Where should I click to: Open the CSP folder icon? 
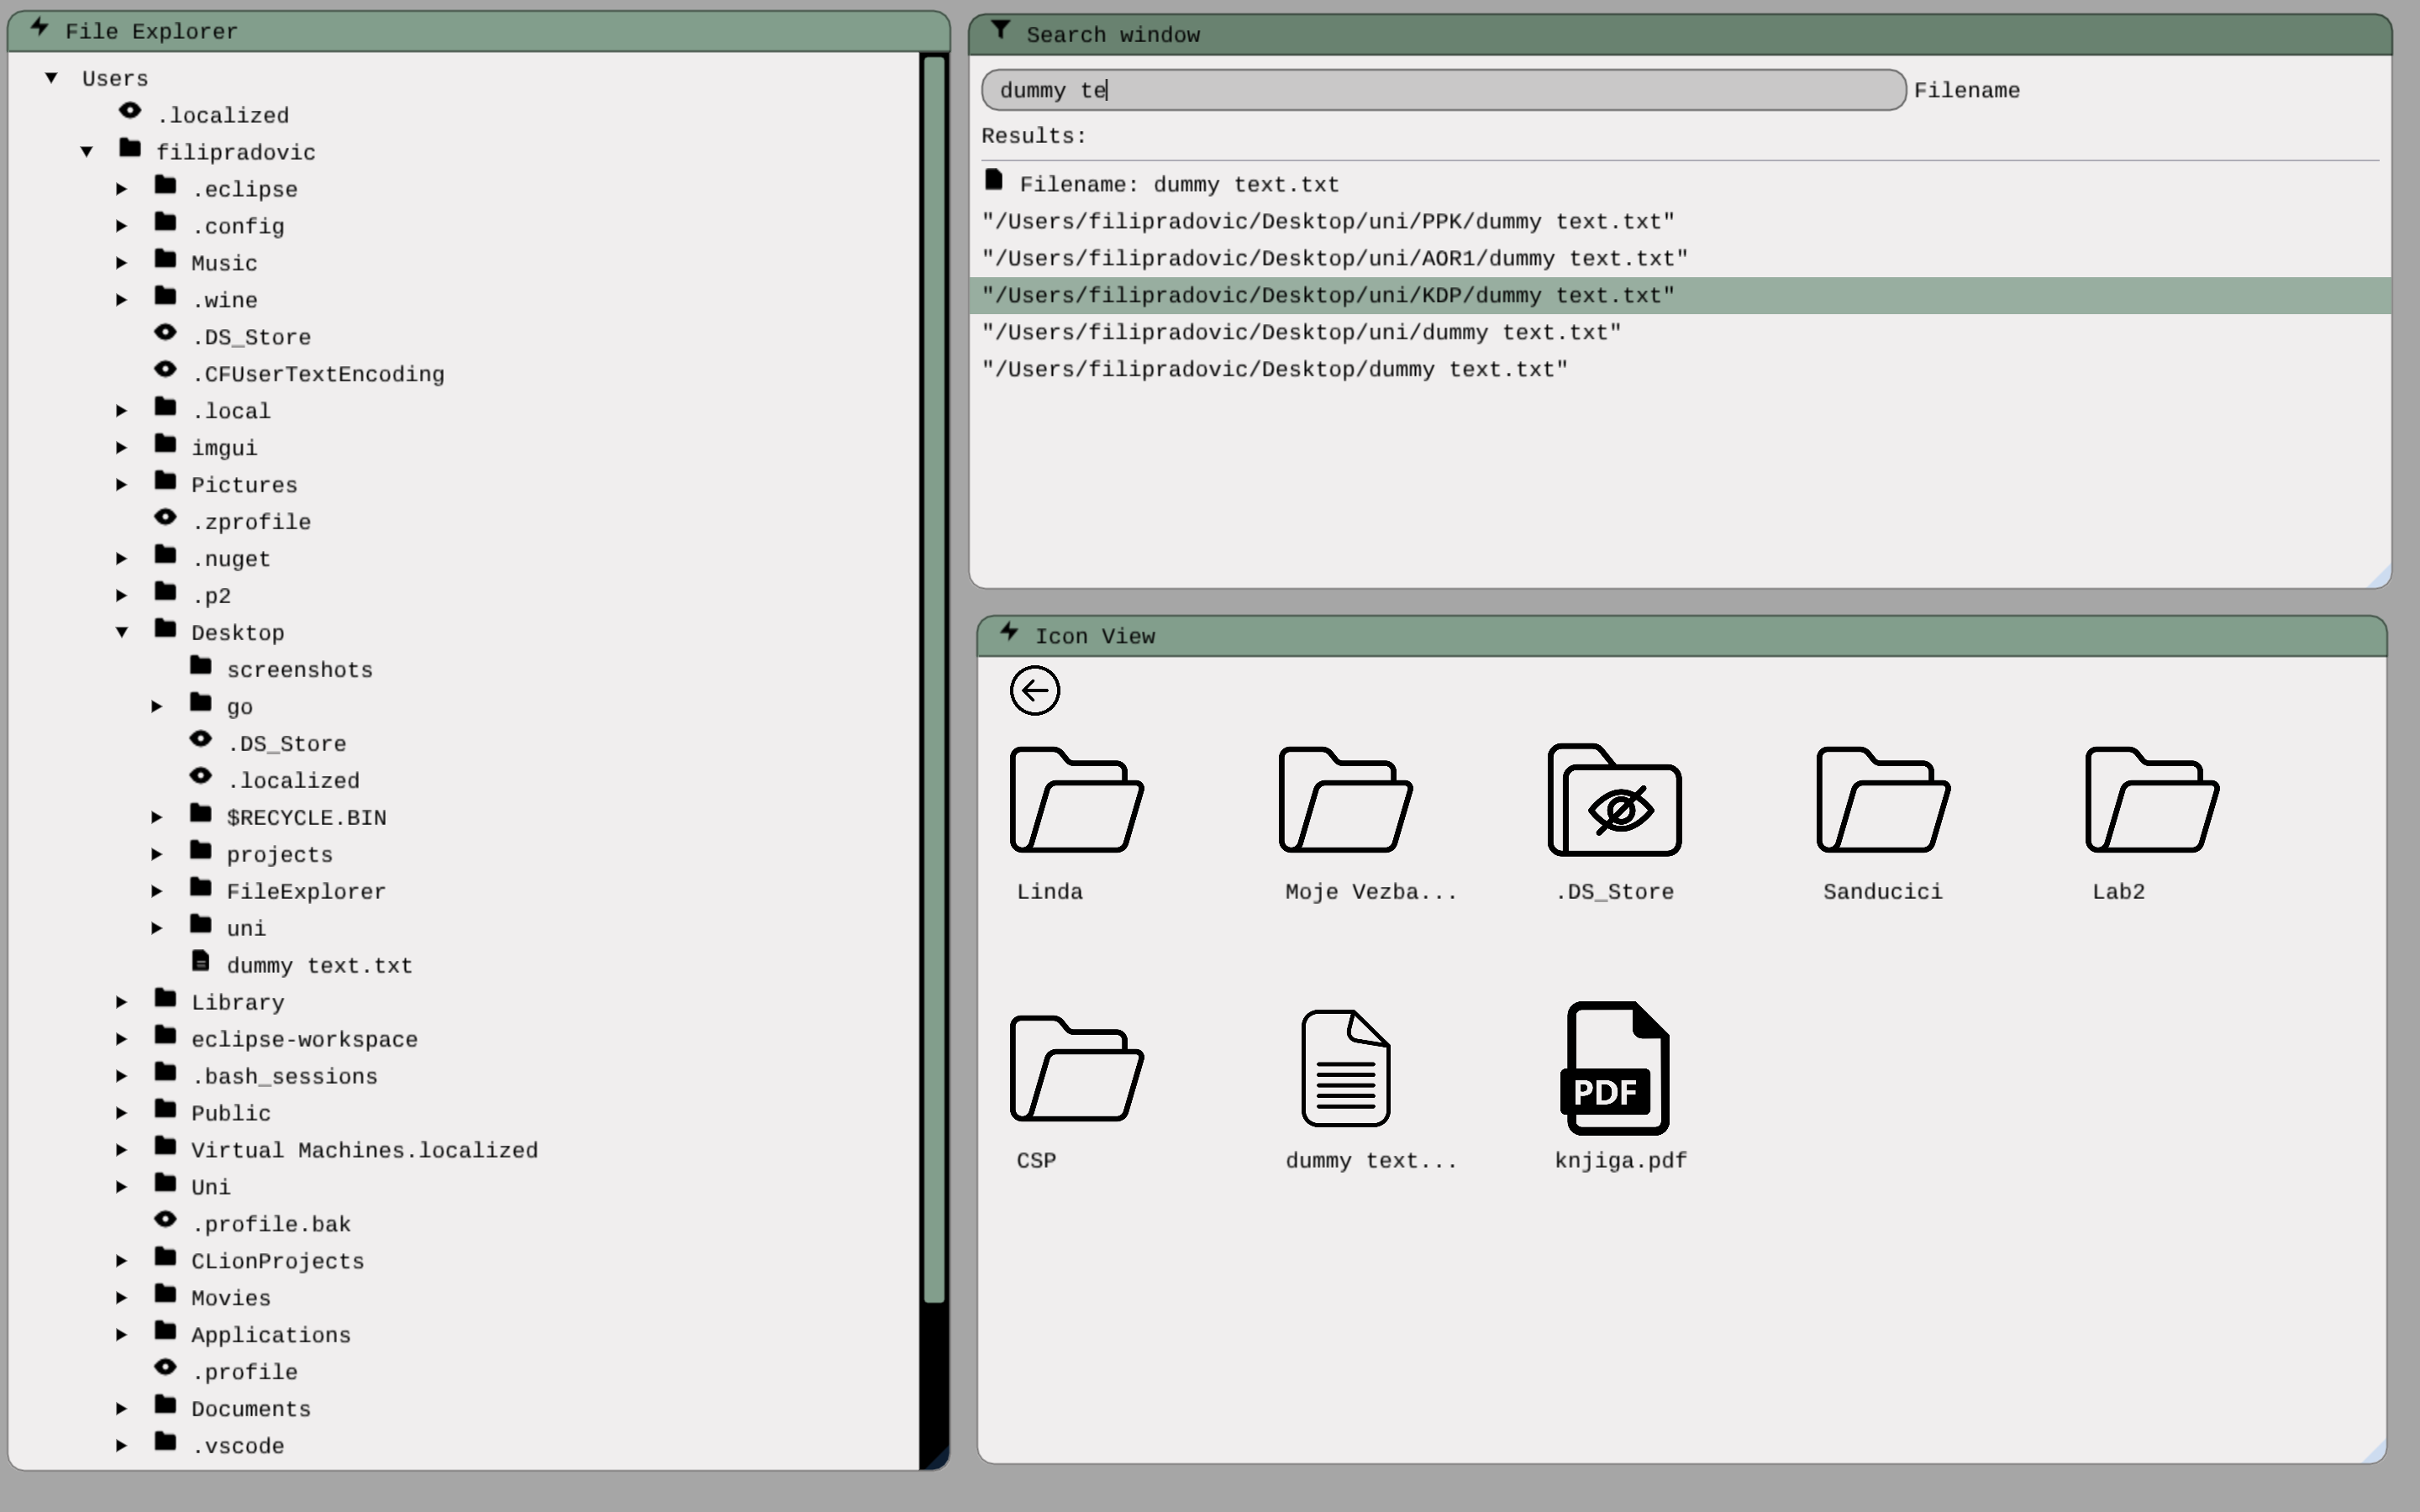pos(1076,1068)
